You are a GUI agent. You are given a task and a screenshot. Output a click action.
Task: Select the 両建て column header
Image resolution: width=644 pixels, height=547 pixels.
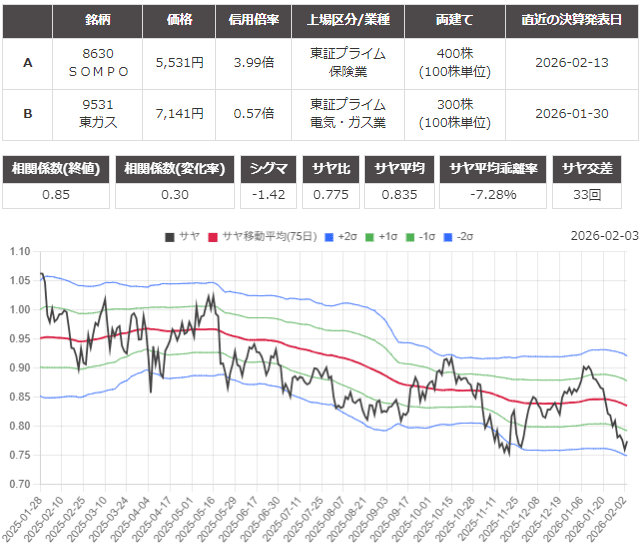[455, 19]
